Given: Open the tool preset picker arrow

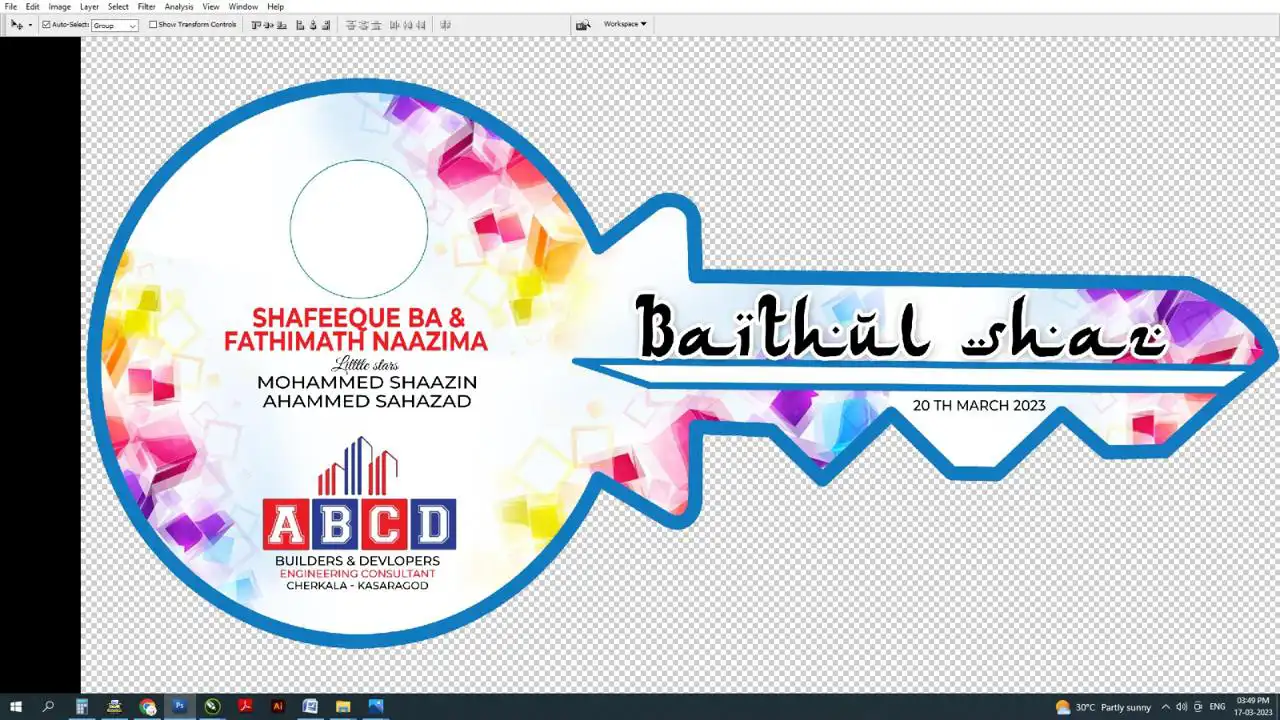Looking at the screenshot, I should point(30,25).
